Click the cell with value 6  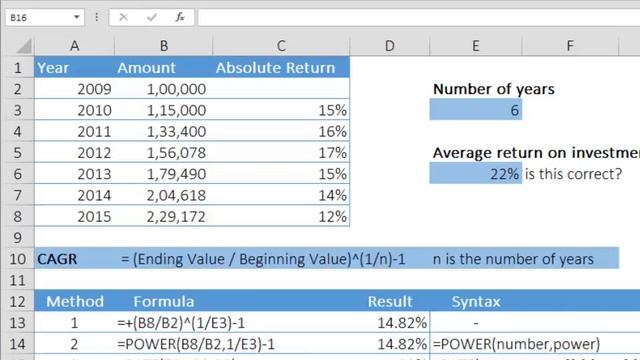476,110
